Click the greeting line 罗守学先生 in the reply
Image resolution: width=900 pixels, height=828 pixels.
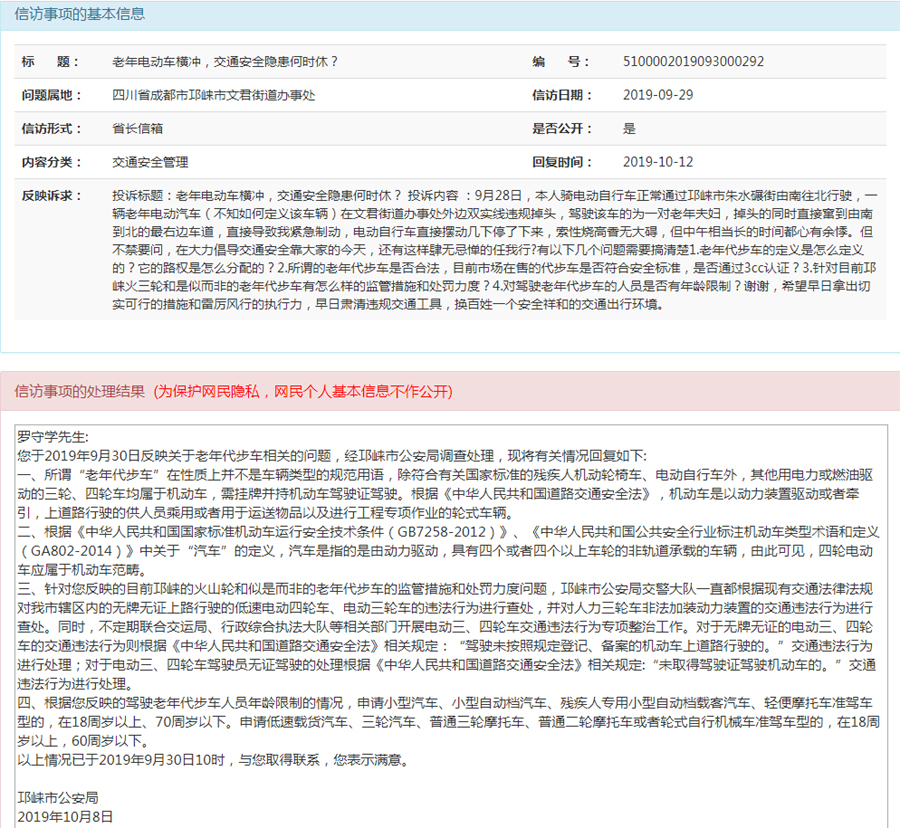[x=53, y=437]
